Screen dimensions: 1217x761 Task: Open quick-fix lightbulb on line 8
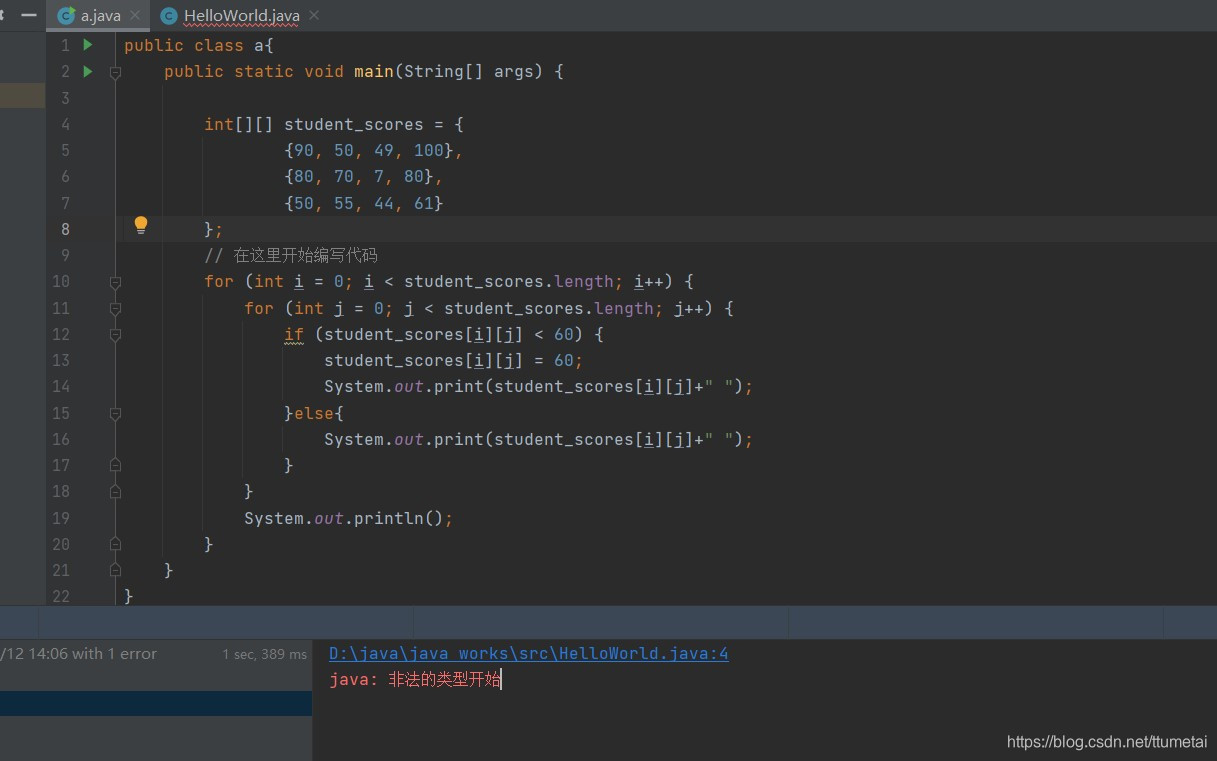[x=141, y=225]
